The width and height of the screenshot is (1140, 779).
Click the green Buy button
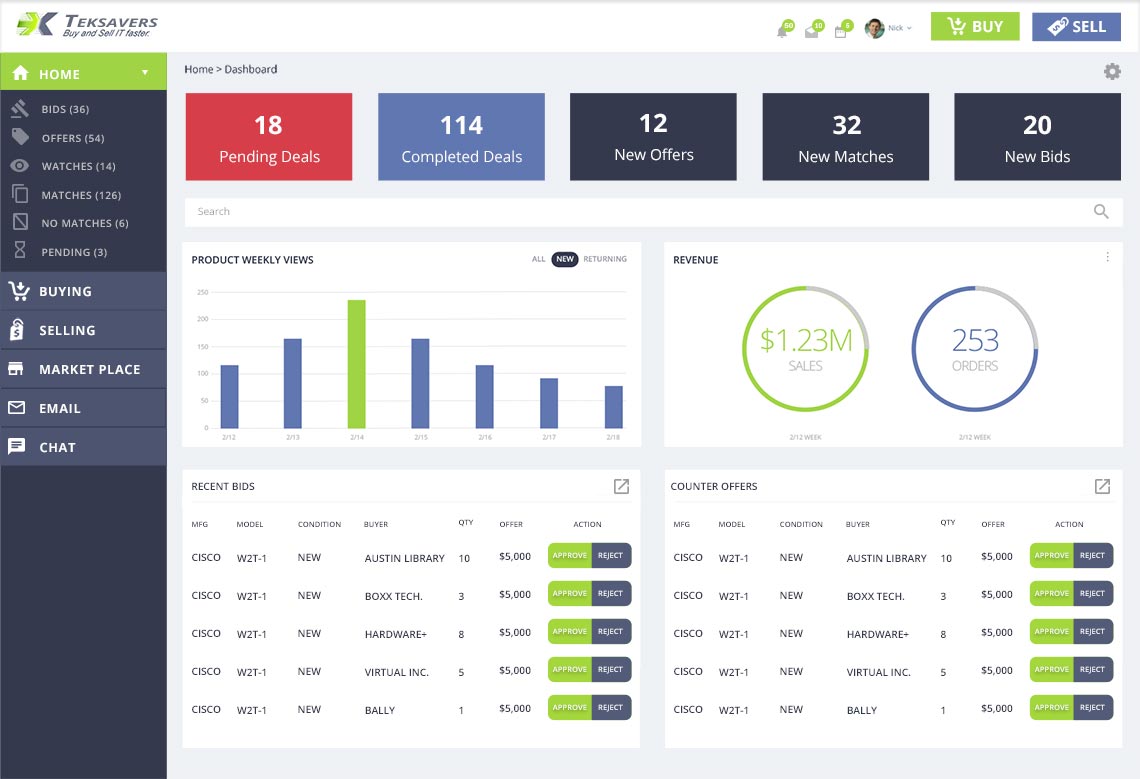coord(974,27)
